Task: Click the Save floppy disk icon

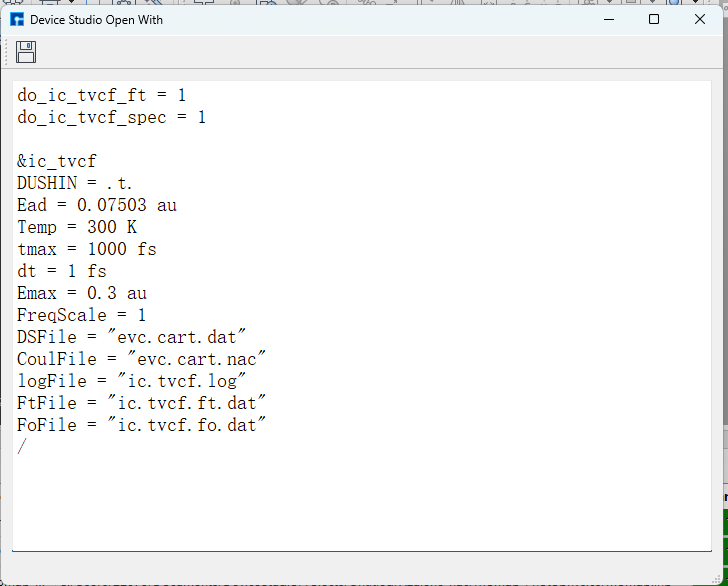Action: pos(26,53)
